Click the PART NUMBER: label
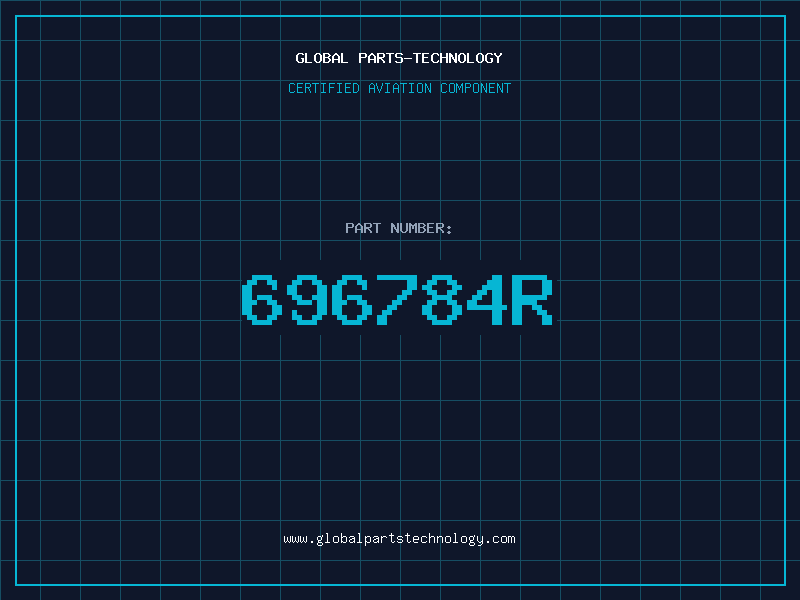Image resolution: width=800 pixels, height=600 pixels. click(x=399, y=228)
